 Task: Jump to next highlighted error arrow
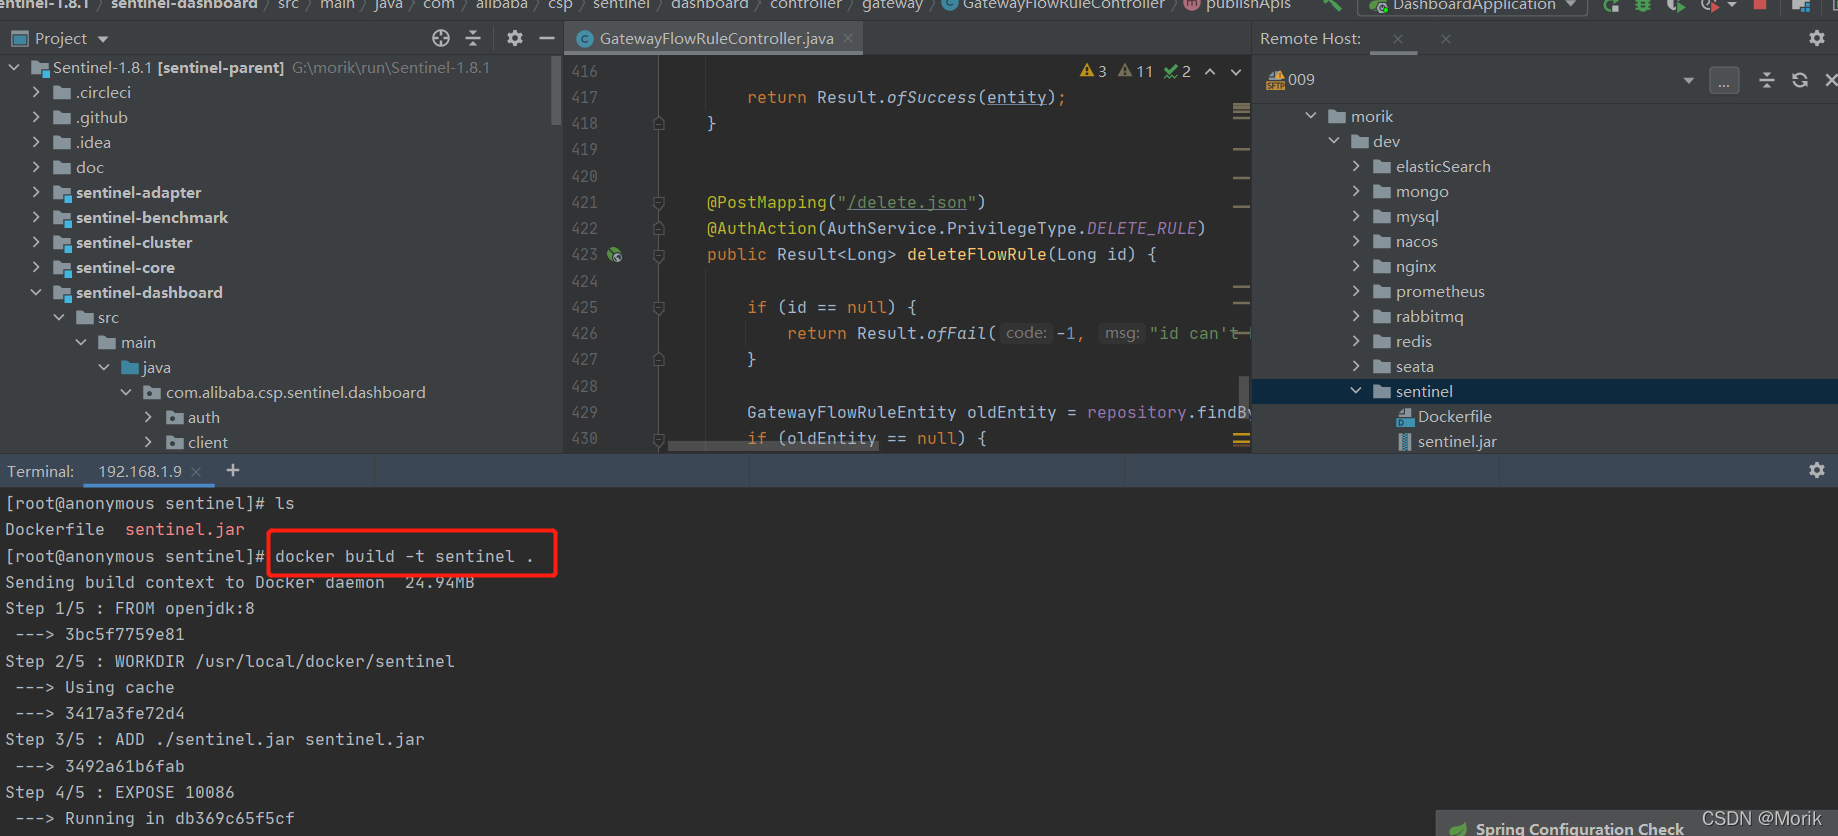(x=1236, y=72)
